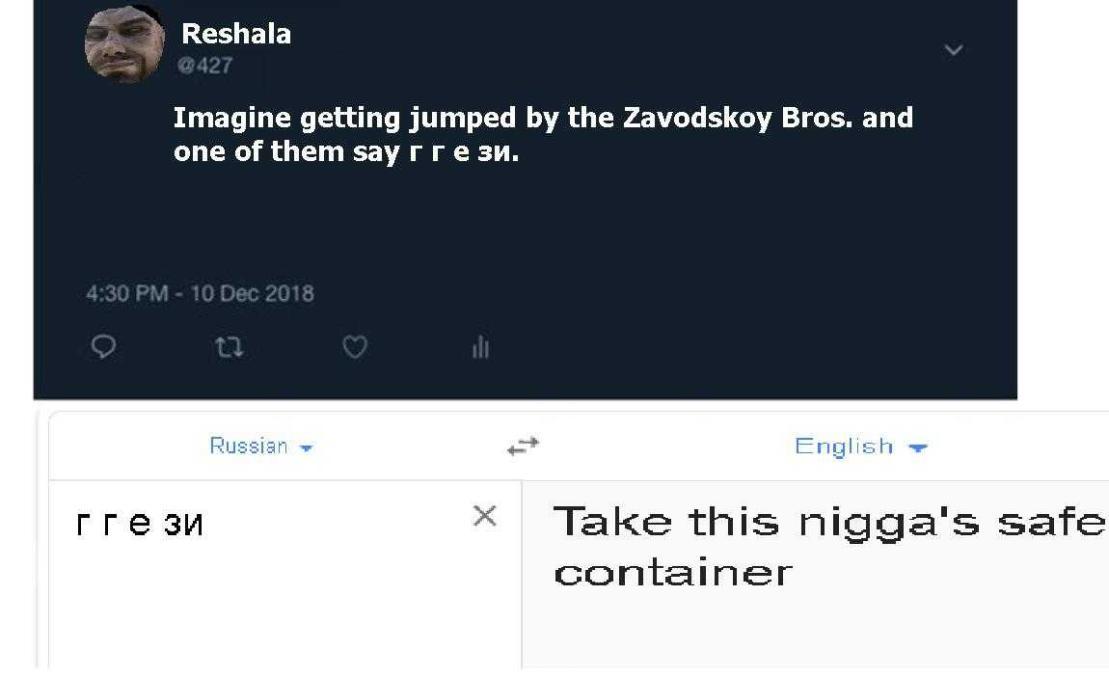Open the English target language dropdown
Screen dimensions: 1109x677
[x=861, y=446]
